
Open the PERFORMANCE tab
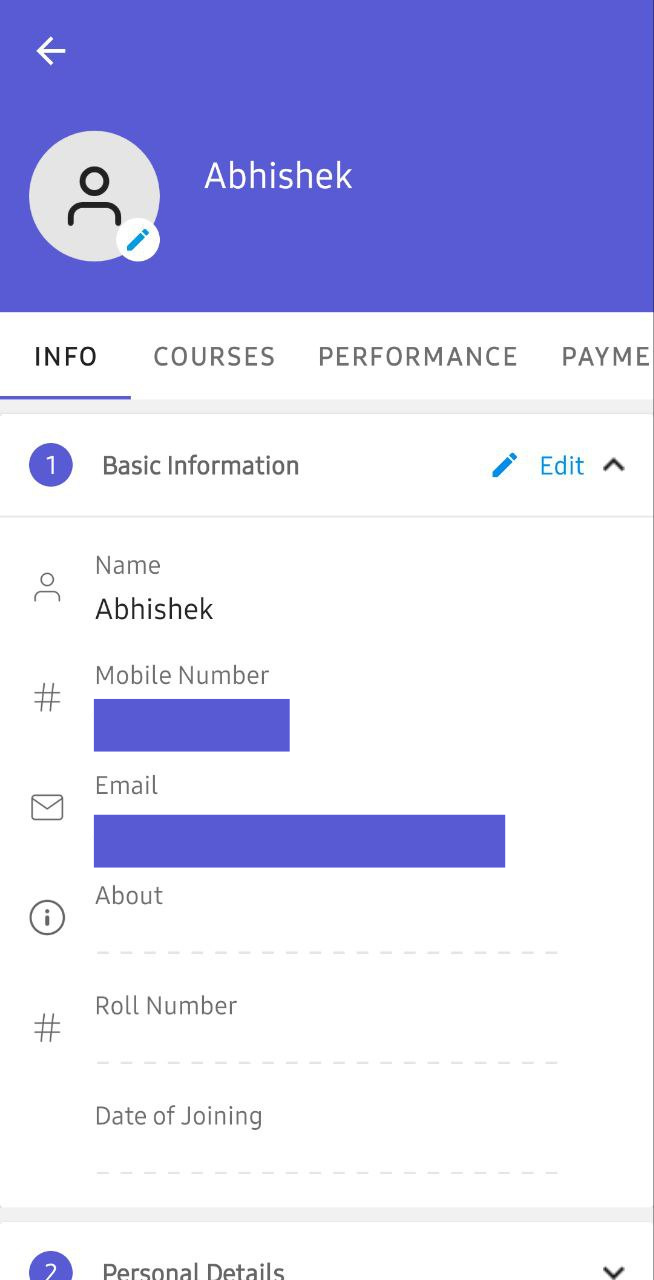pos(418,357)
